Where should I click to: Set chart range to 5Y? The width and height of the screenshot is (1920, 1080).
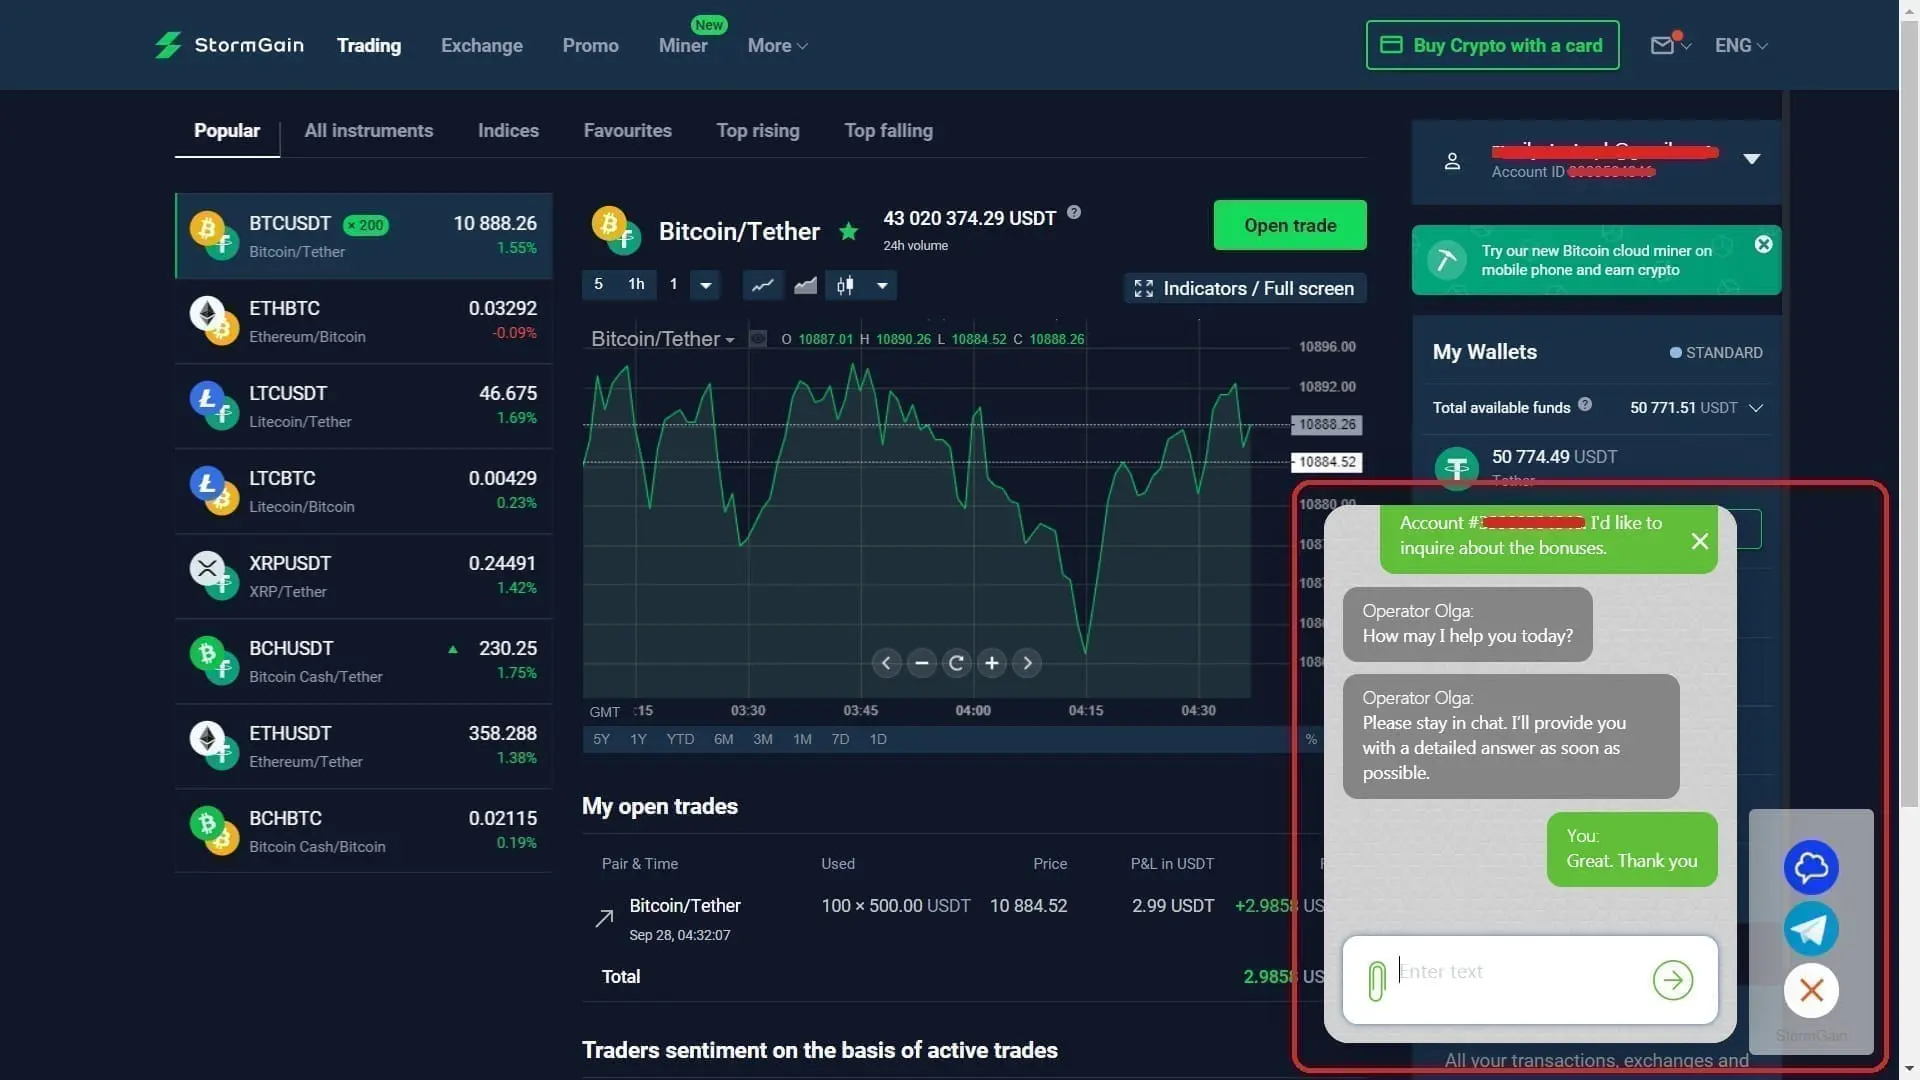[601, 740]
